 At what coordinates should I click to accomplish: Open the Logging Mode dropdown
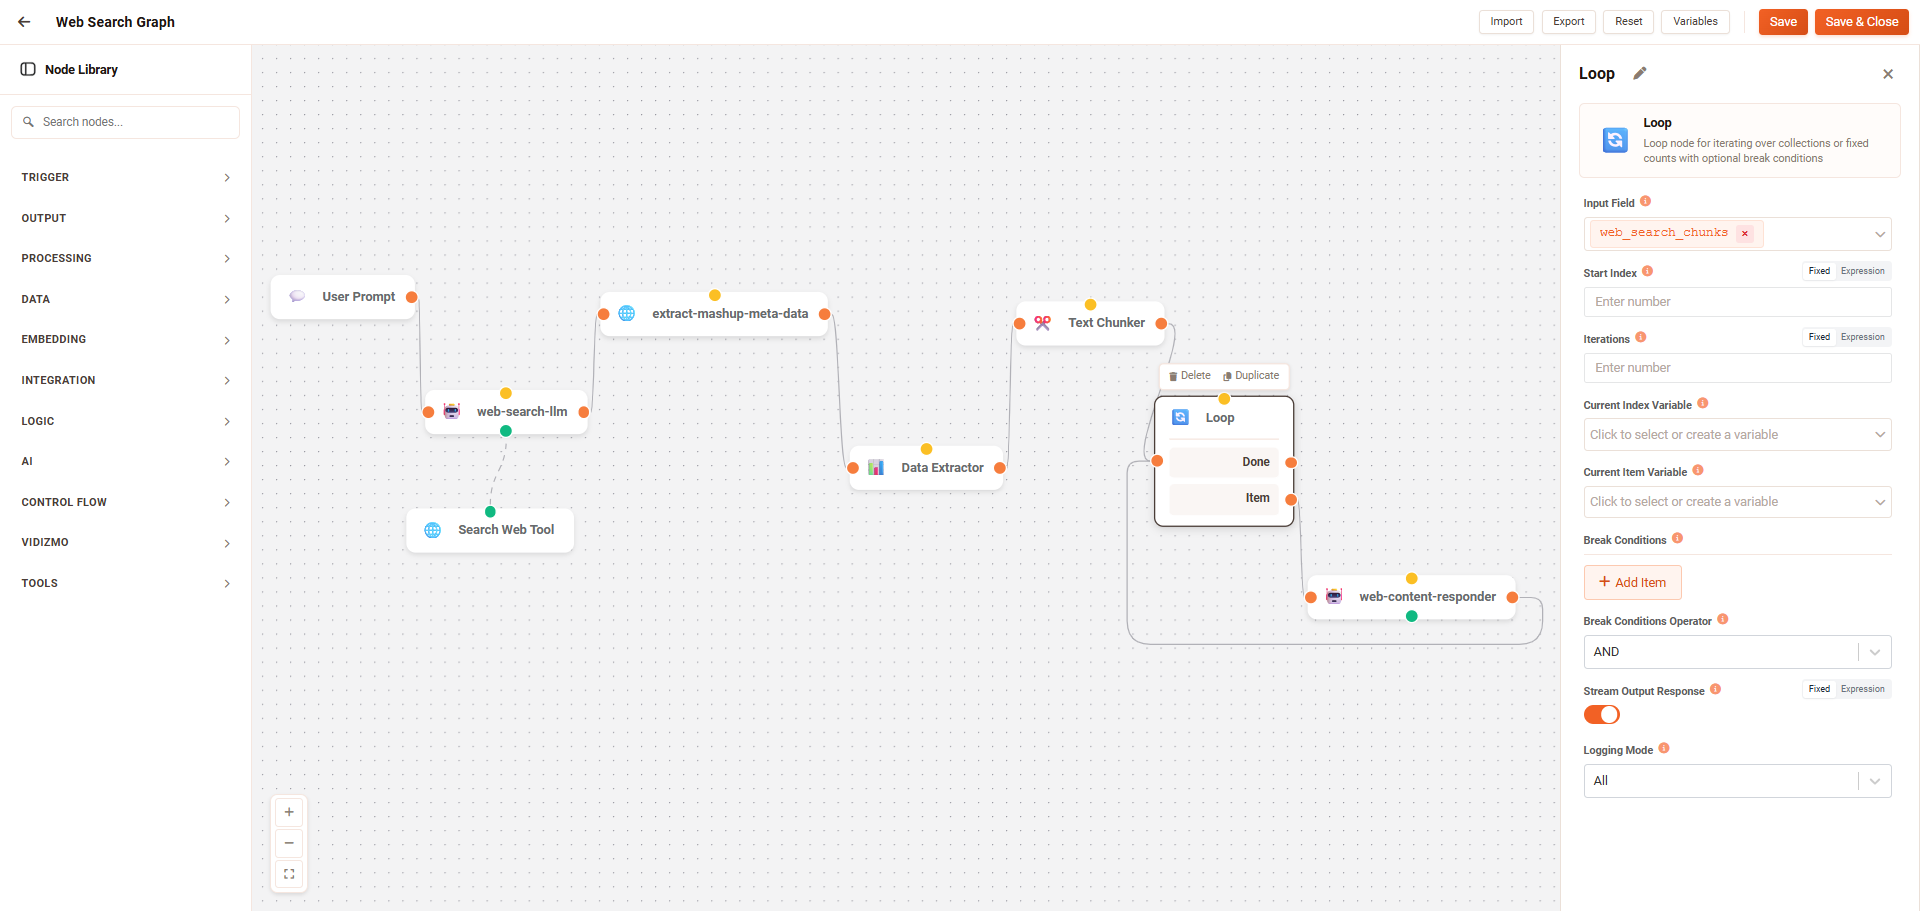pos(1737,781)
